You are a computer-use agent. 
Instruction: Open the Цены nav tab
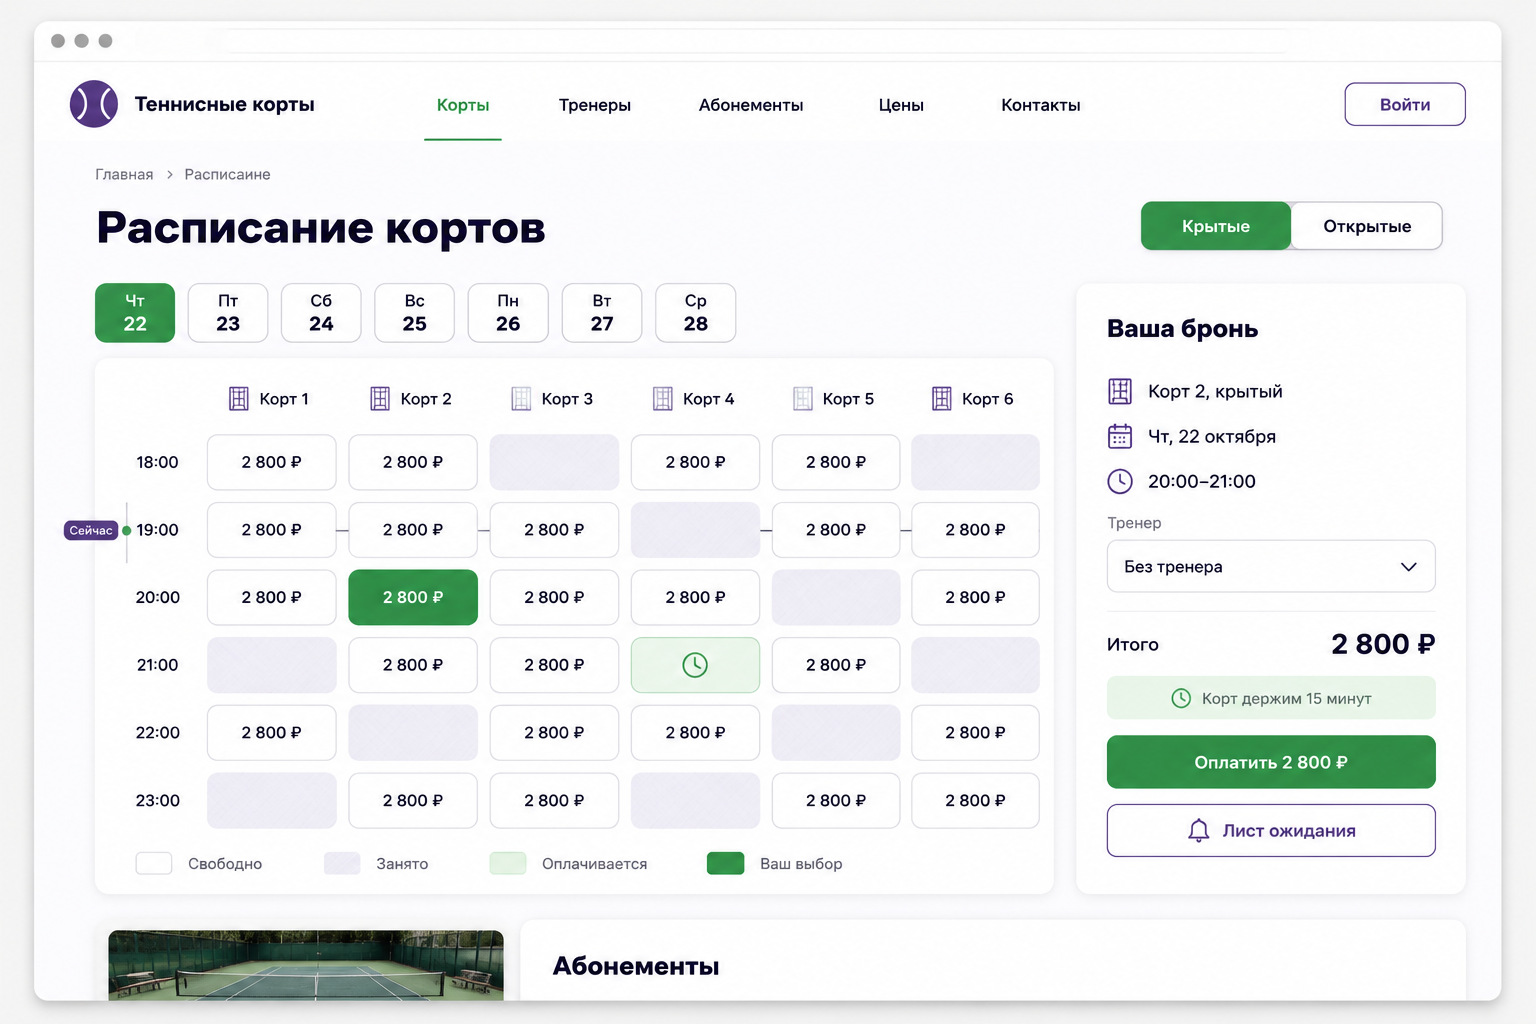click(x=901, y=105)
